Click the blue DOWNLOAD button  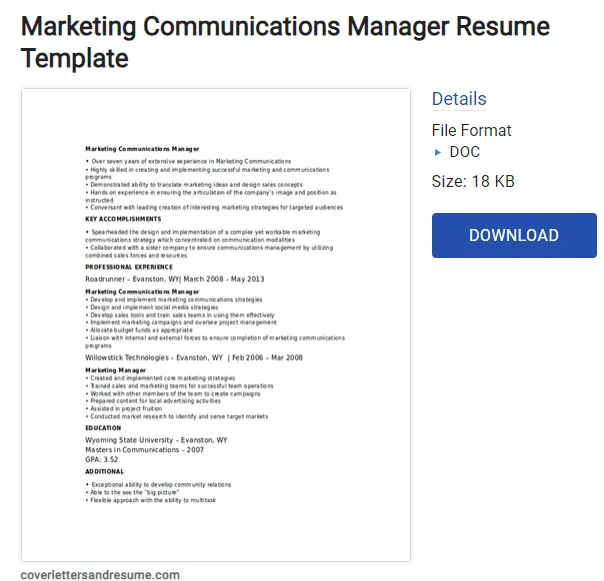tap(514, 235)
